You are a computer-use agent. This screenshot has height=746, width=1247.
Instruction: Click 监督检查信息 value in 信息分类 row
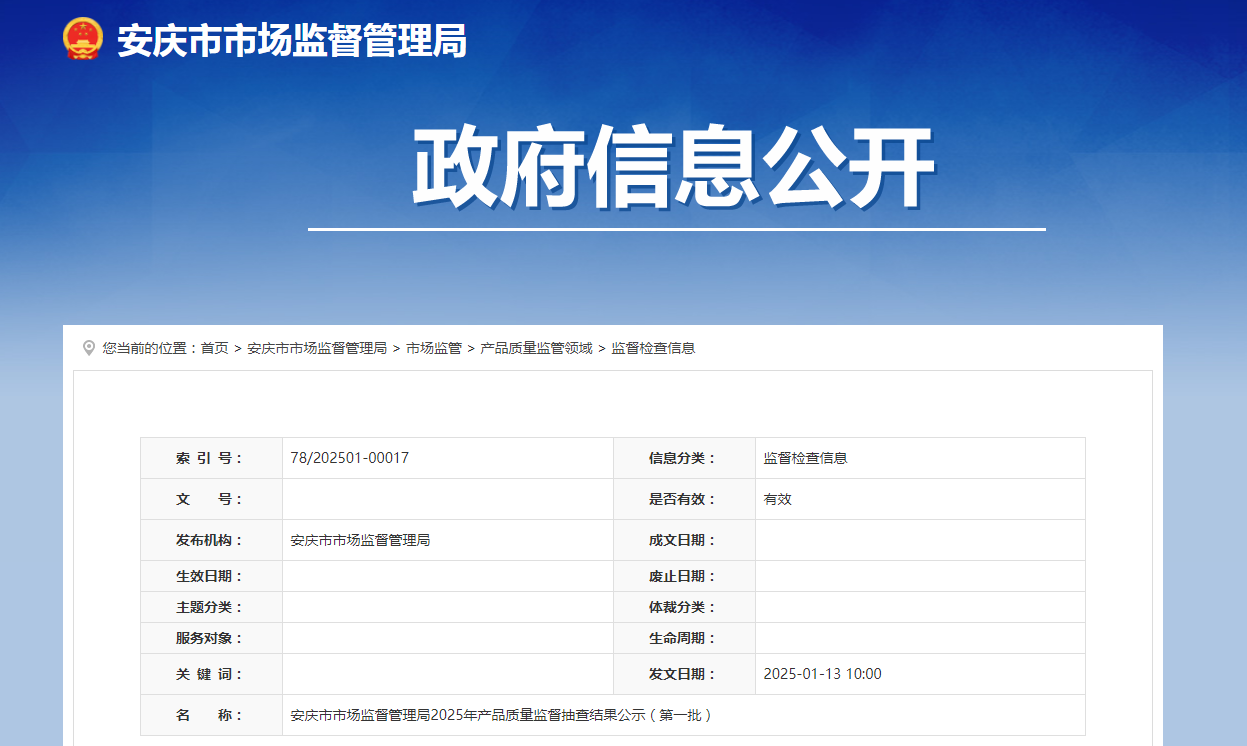tap(806, 458)
